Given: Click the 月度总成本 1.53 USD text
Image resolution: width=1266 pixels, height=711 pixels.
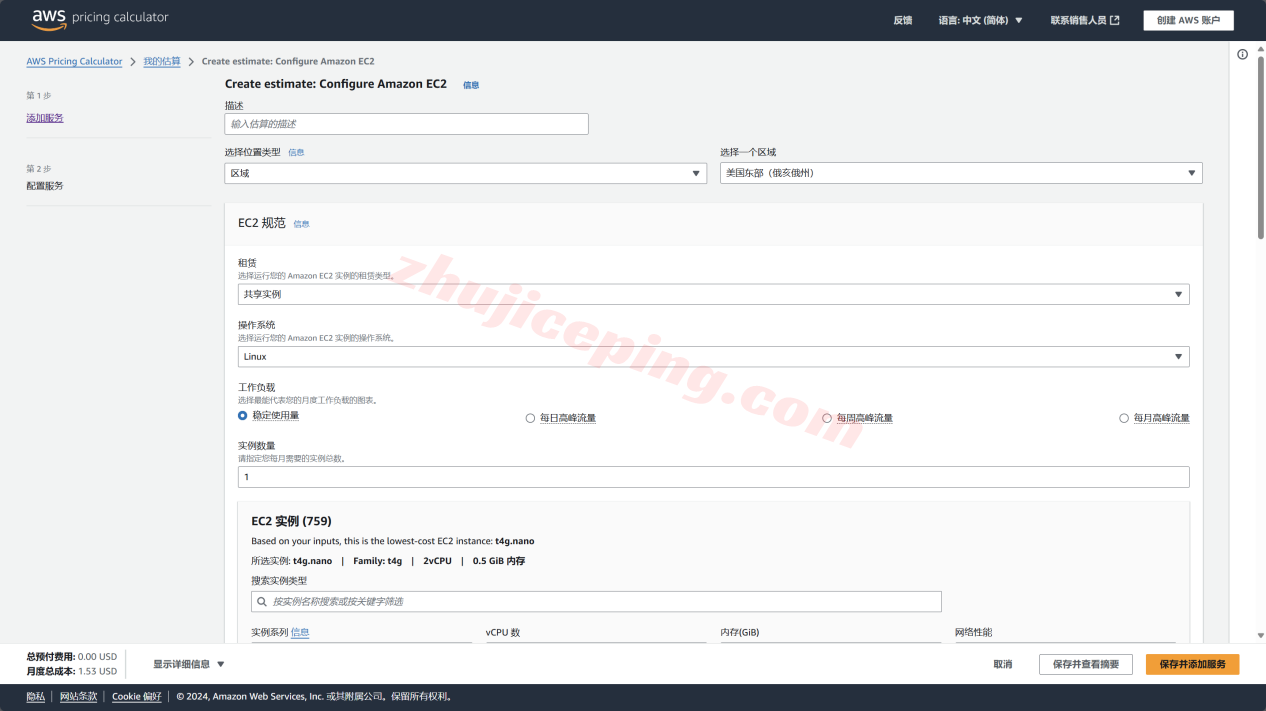Looking at the screenshot, I should click(x=72, y=671).
